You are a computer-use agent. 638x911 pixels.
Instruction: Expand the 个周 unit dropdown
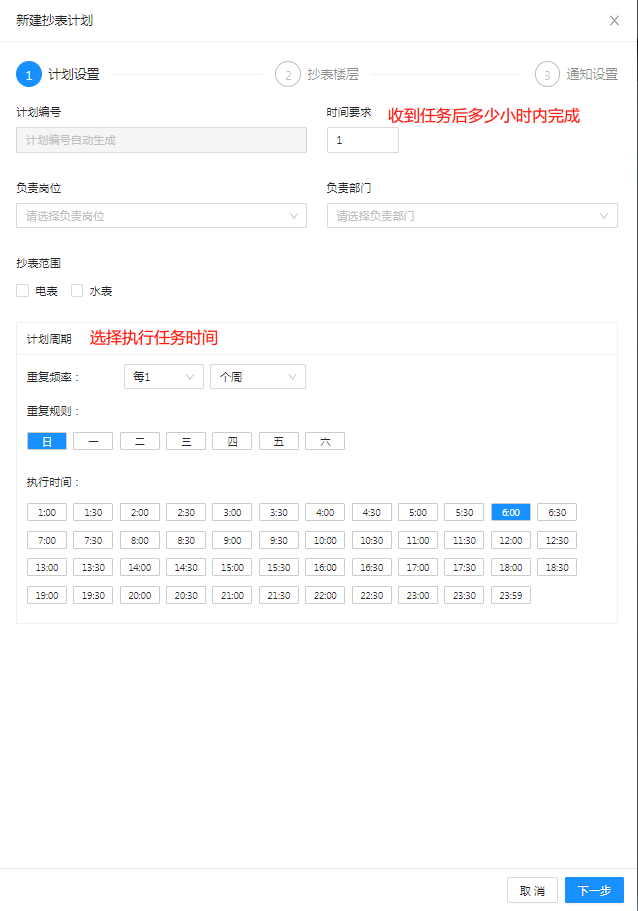tap(257, 377)
